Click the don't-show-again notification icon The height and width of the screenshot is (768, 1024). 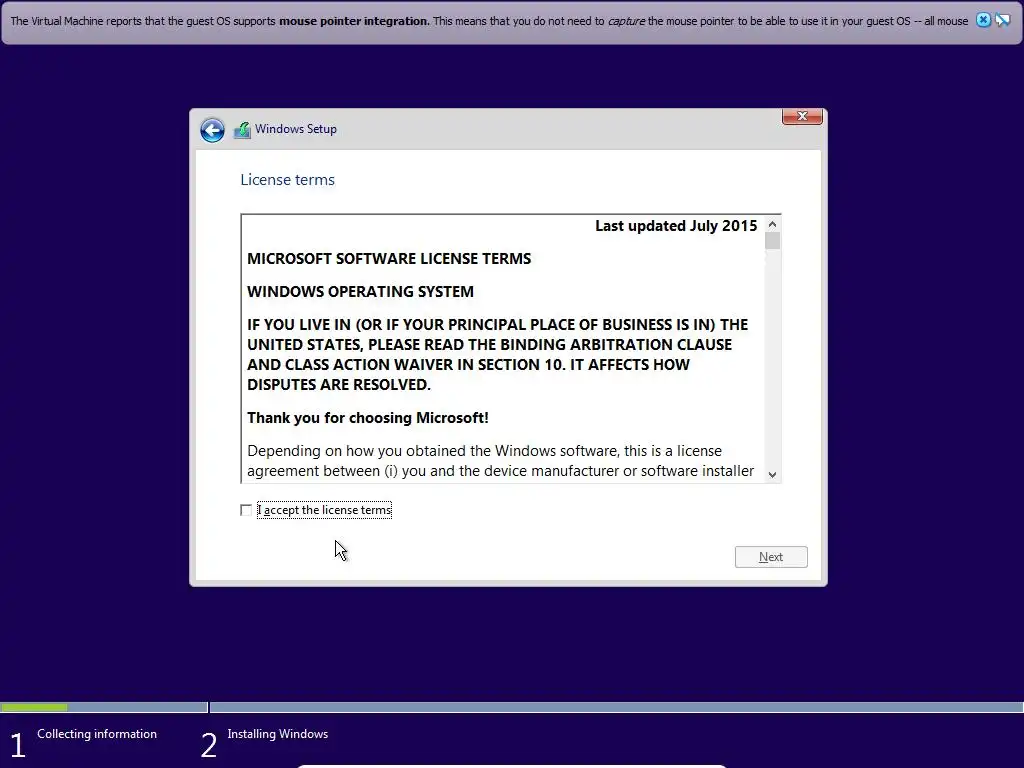coord(1002,20)
